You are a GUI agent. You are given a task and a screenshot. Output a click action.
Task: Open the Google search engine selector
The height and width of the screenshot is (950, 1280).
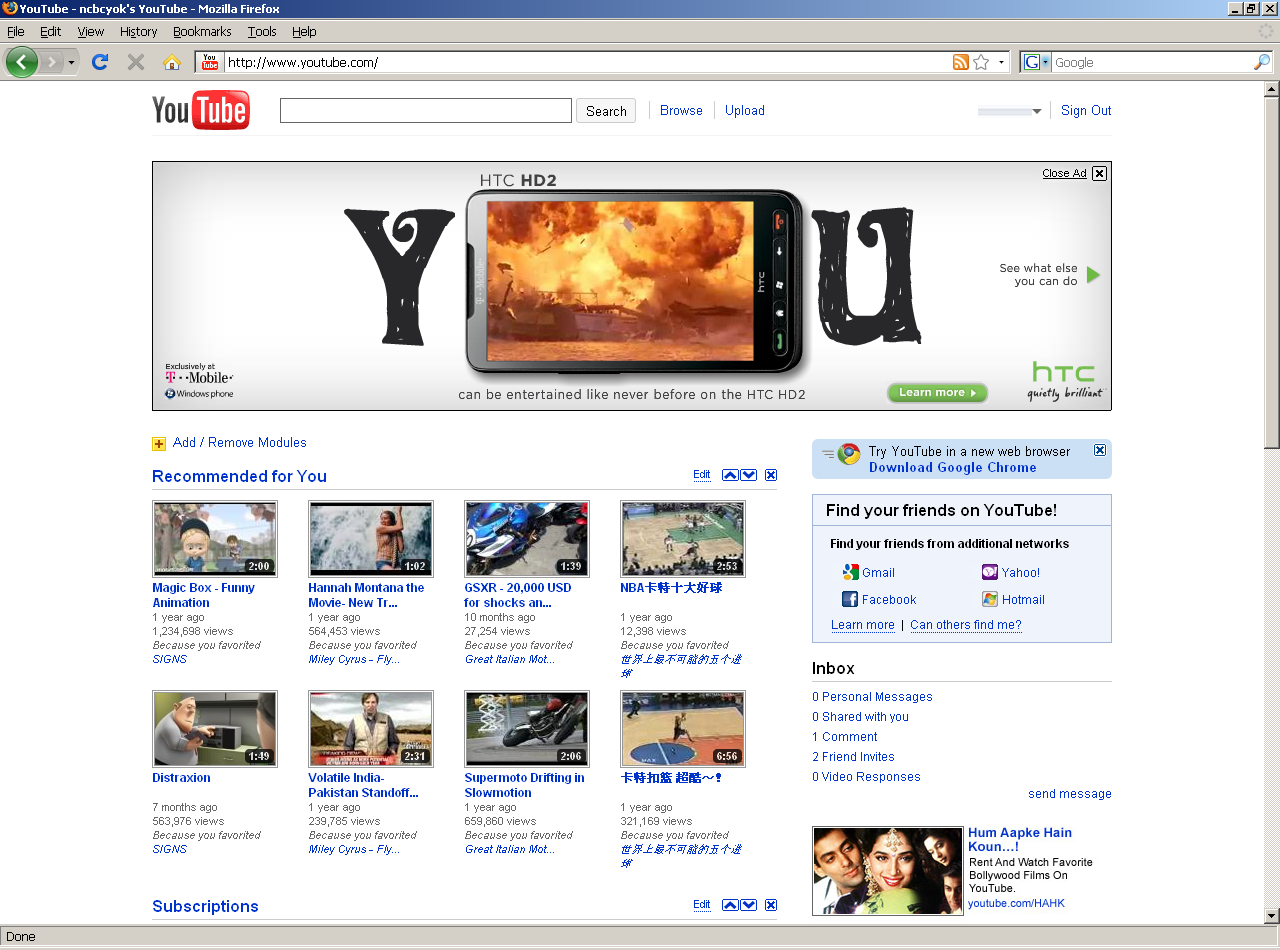click(x=1036, y=62)
